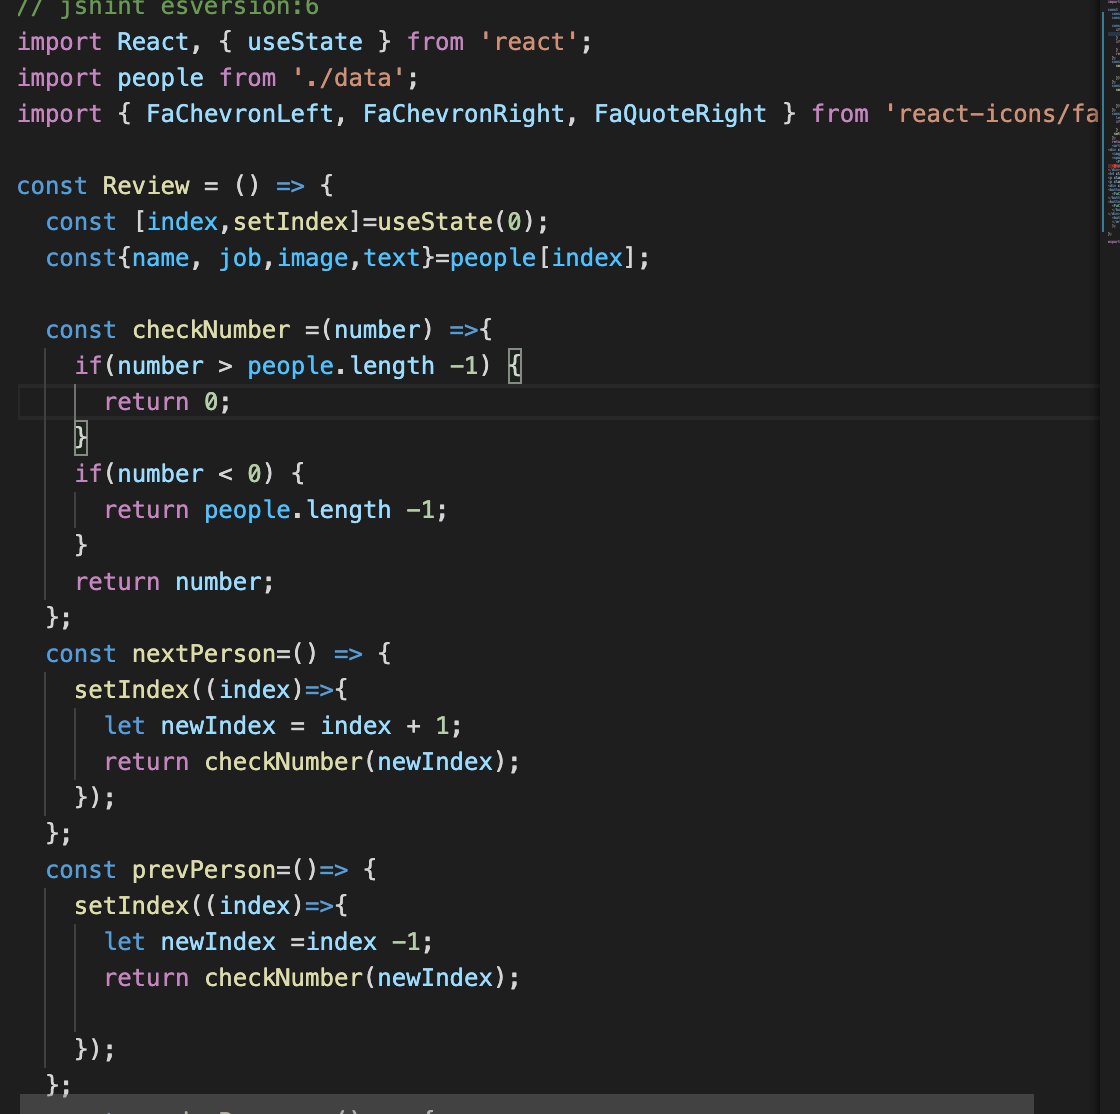Click 'if(number < 0)' condition
The height and width of the screenshot is (1114, 1120).
174,473
